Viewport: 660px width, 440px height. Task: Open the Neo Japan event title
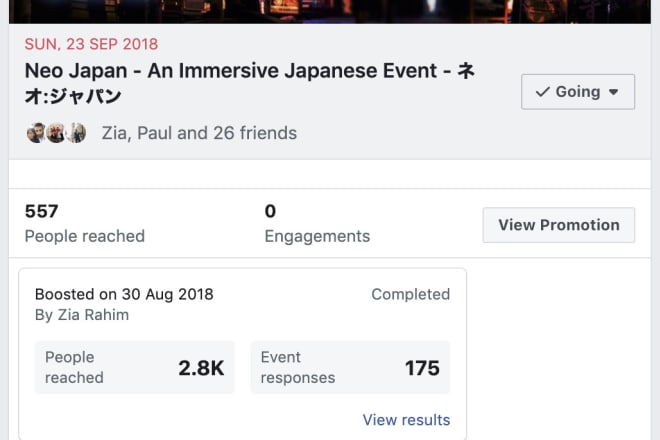[x=250, y=83]
